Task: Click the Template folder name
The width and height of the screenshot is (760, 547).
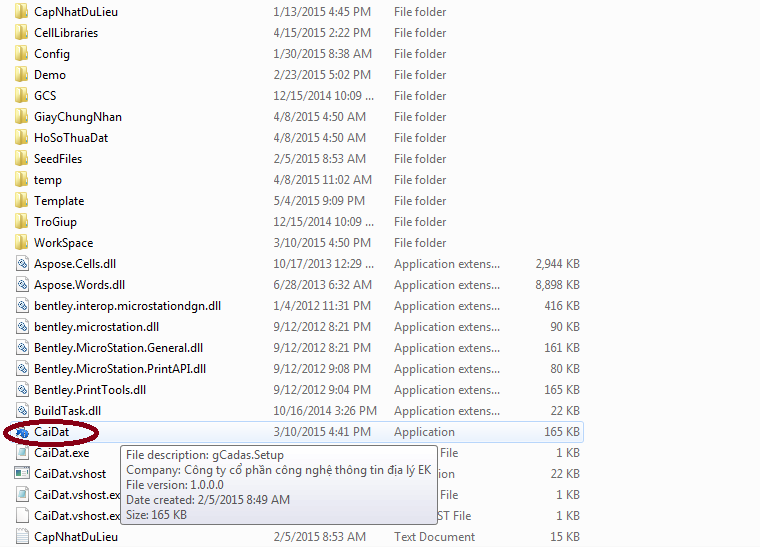Action: (59, 201)
